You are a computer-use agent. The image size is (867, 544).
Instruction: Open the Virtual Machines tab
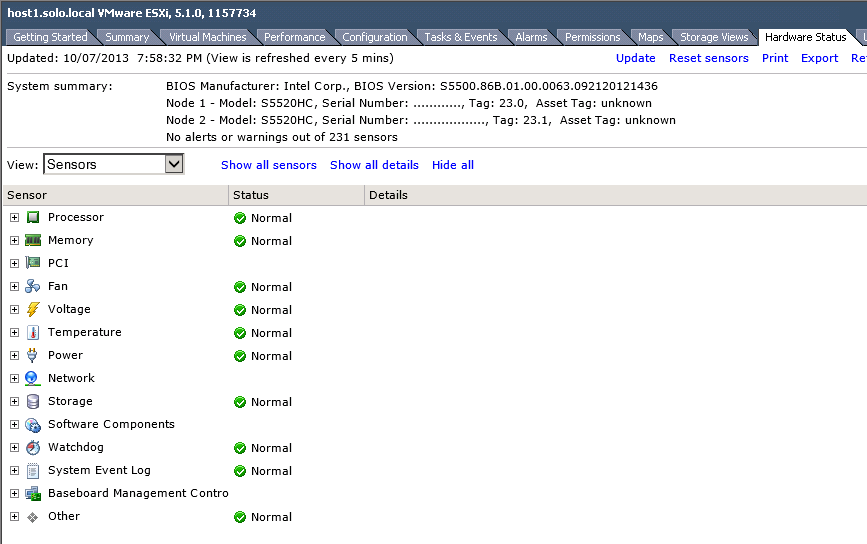pos(207,37)
